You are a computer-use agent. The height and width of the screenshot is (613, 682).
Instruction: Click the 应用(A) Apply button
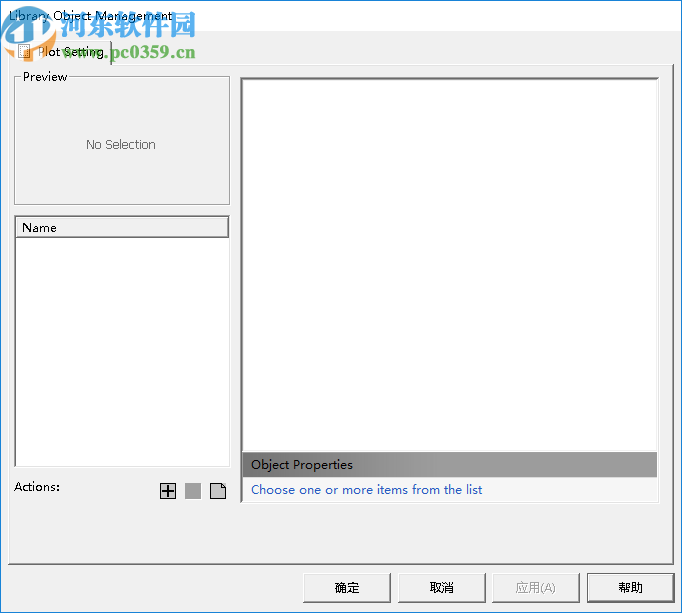[535, 588]
